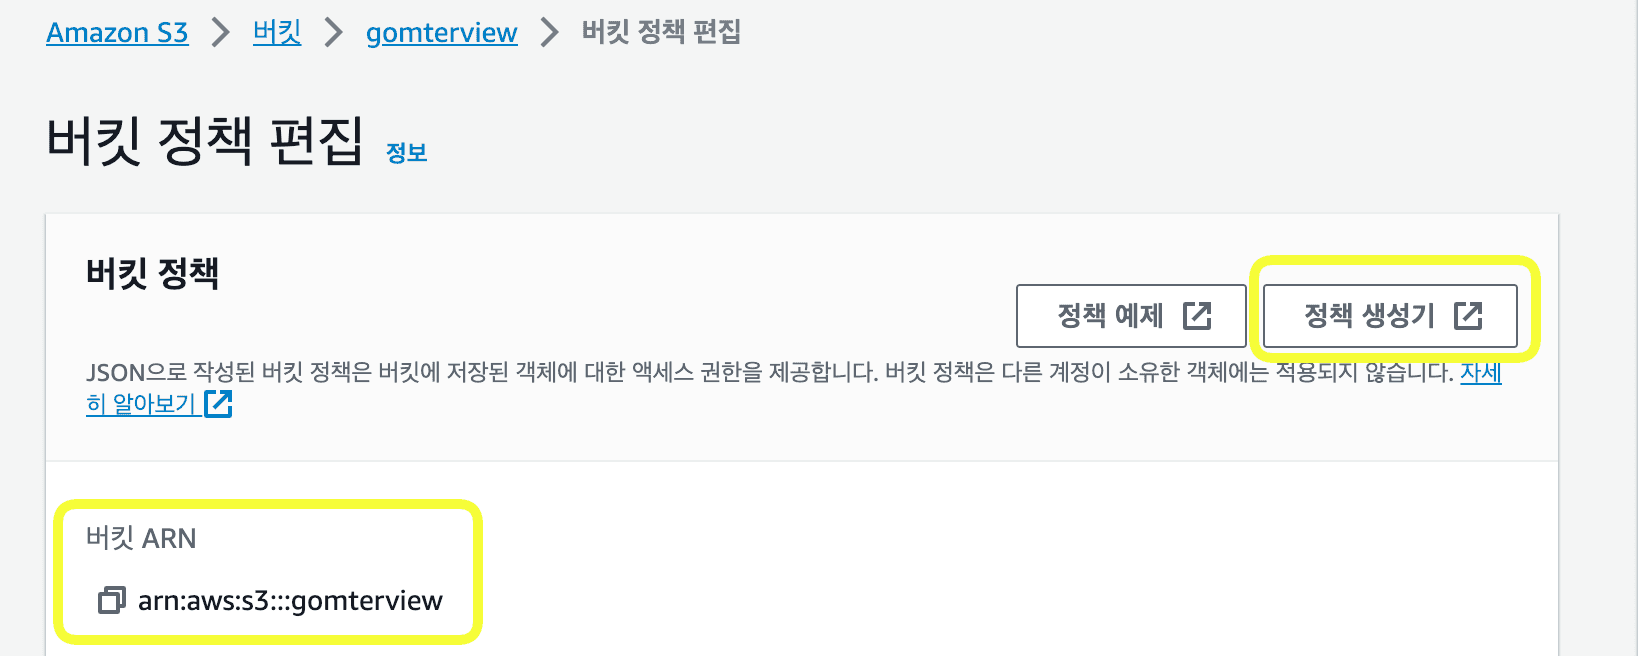The width and height of the screenshot is (1638, 656).
Task: Click breadcrumb chevron after 버킷 link
Action: click(334, 33)
